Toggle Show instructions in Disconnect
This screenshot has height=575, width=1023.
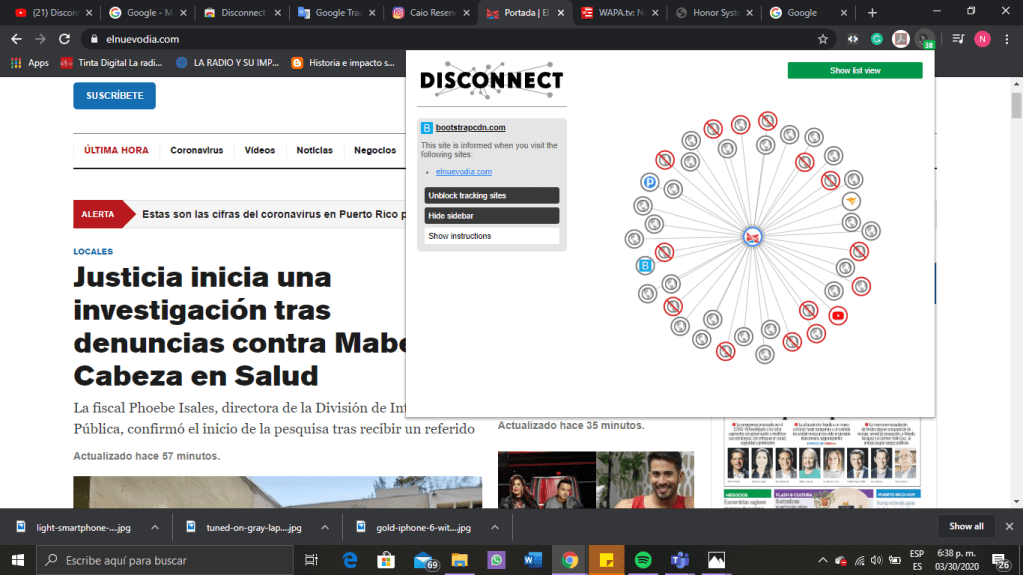click(x=491, y=236)
